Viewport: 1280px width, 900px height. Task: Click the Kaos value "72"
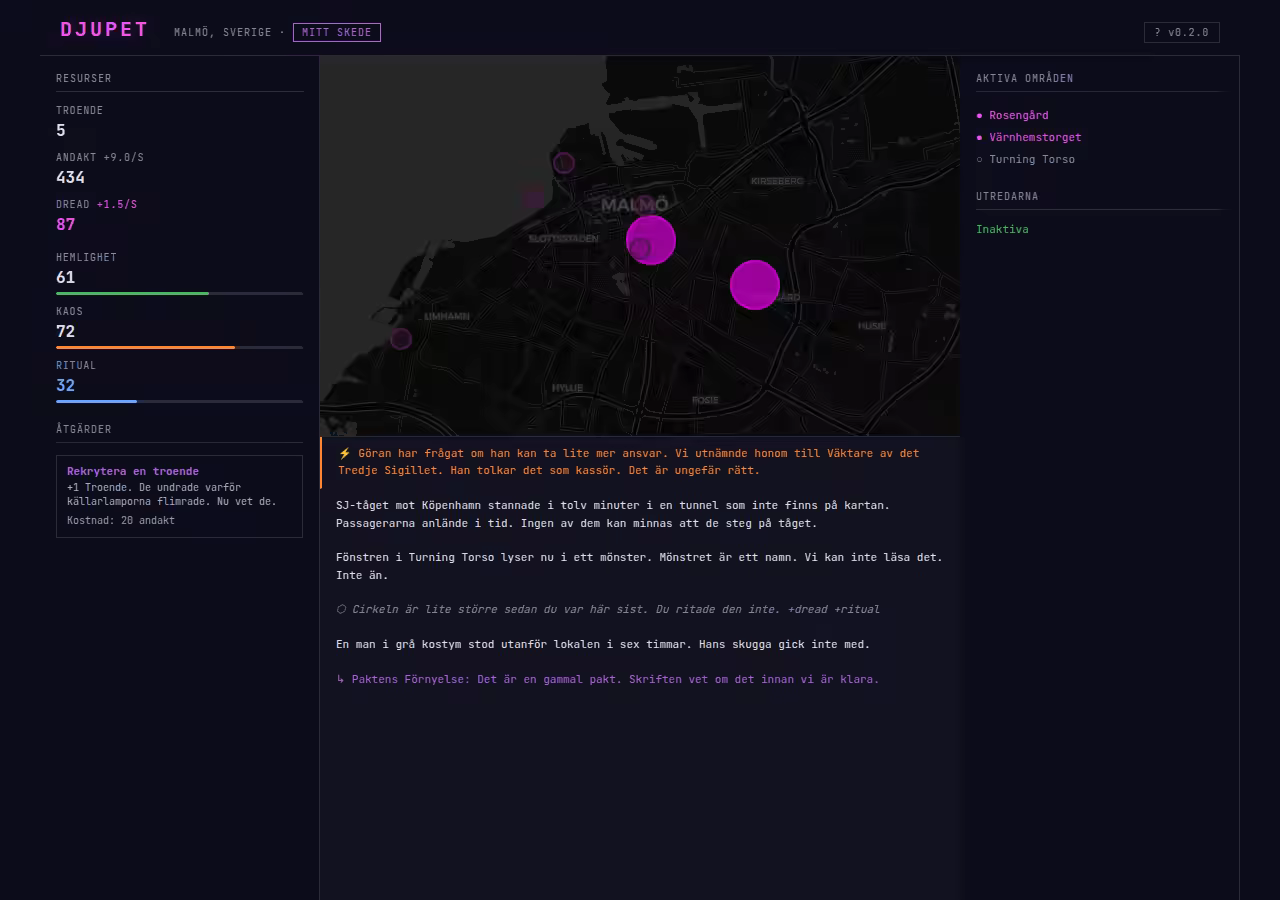pos(66,331)
